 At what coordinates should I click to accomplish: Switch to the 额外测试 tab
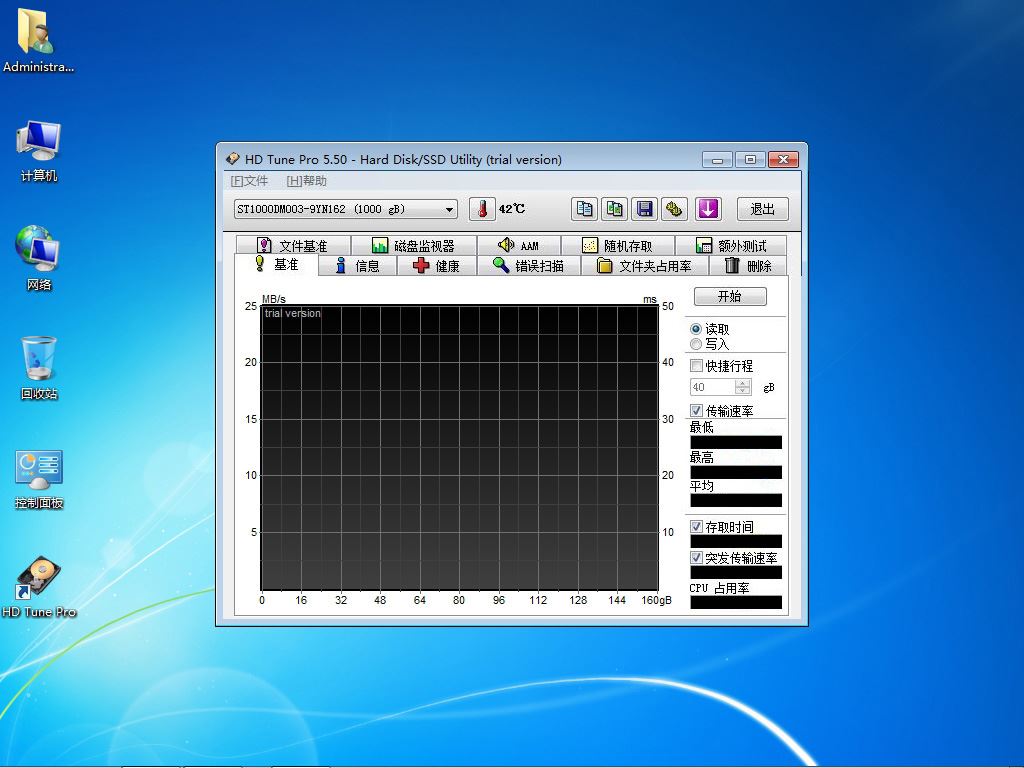pyautogui.click(x=731, y=246)
